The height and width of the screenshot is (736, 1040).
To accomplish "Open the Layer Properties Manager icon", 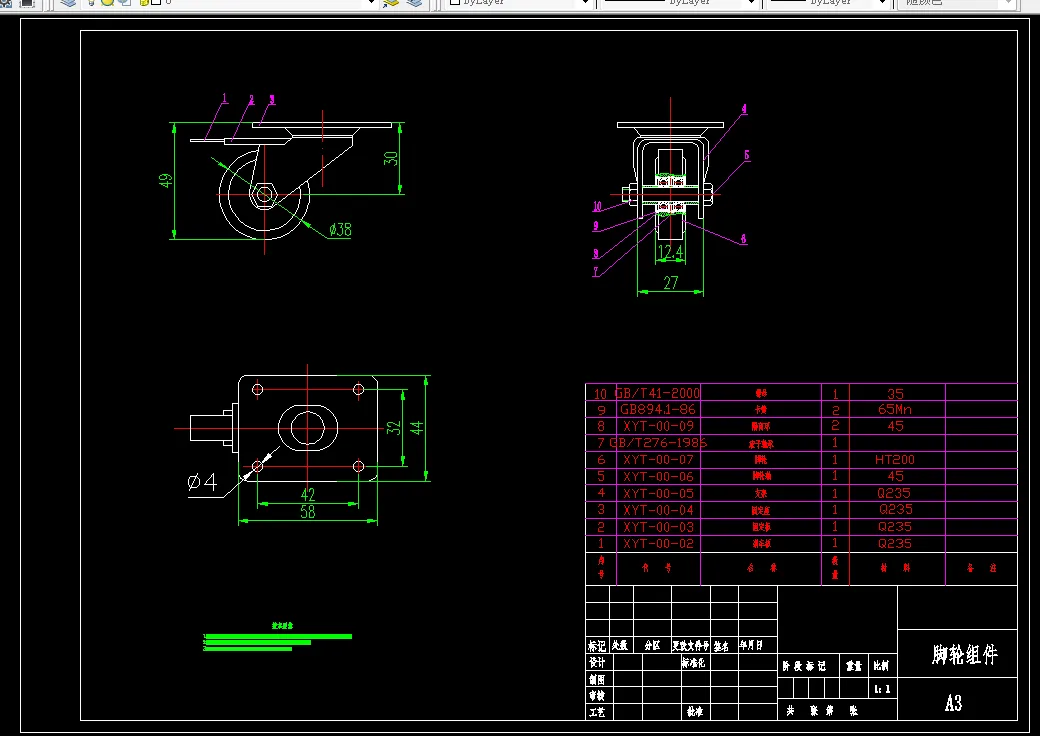I will click(x=68, y=3).
